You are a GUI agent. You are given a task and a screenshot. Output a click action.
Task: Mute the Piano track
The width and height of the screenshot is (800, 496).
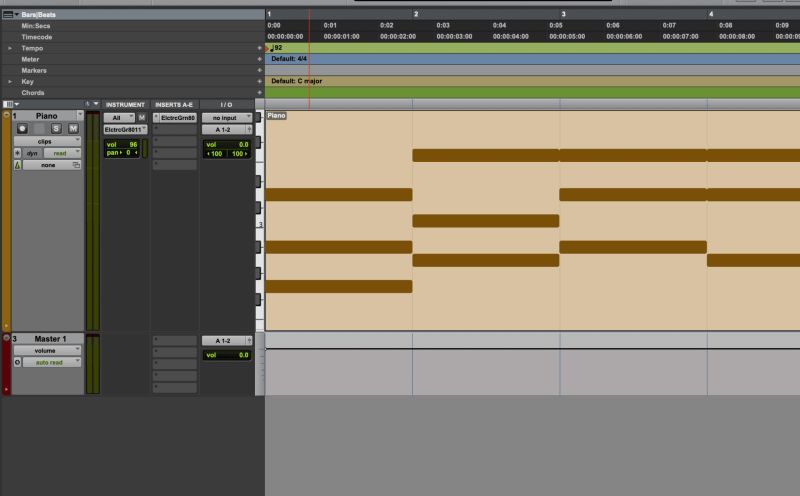pyautogui.click(x=73, y=129)
